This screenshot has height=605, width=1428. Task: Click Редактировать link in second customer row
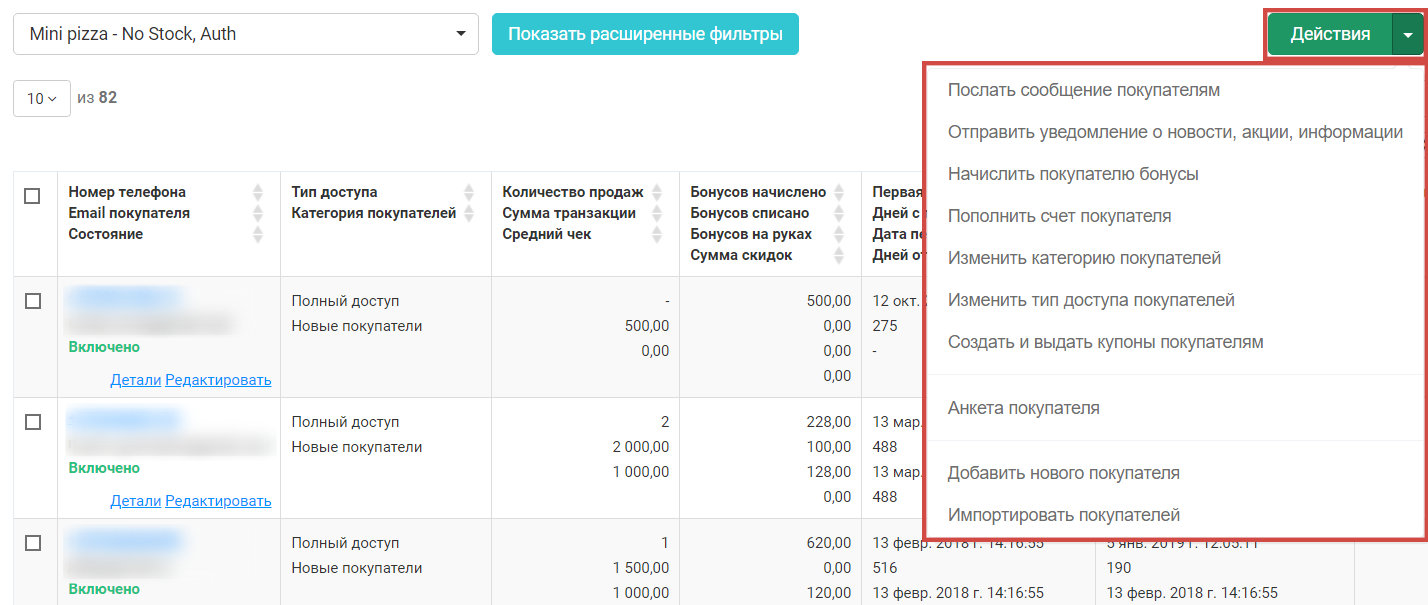218,501
